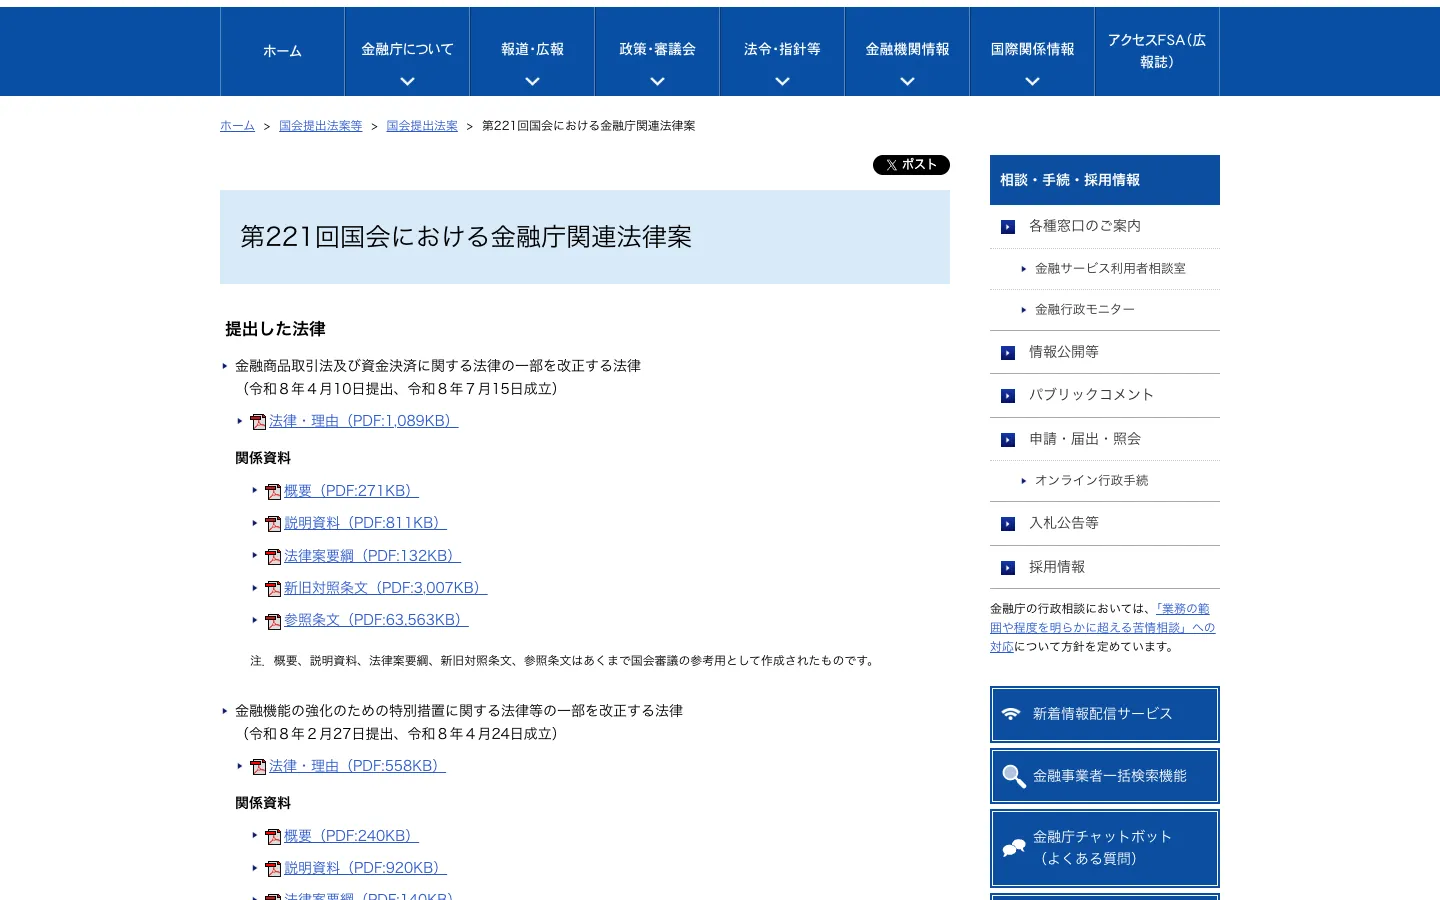This screenshot has height=900, width=1440.
Task: Open the 新旧対照条文 (PDF:3,007KB) link
Action: tap(385, 588)
